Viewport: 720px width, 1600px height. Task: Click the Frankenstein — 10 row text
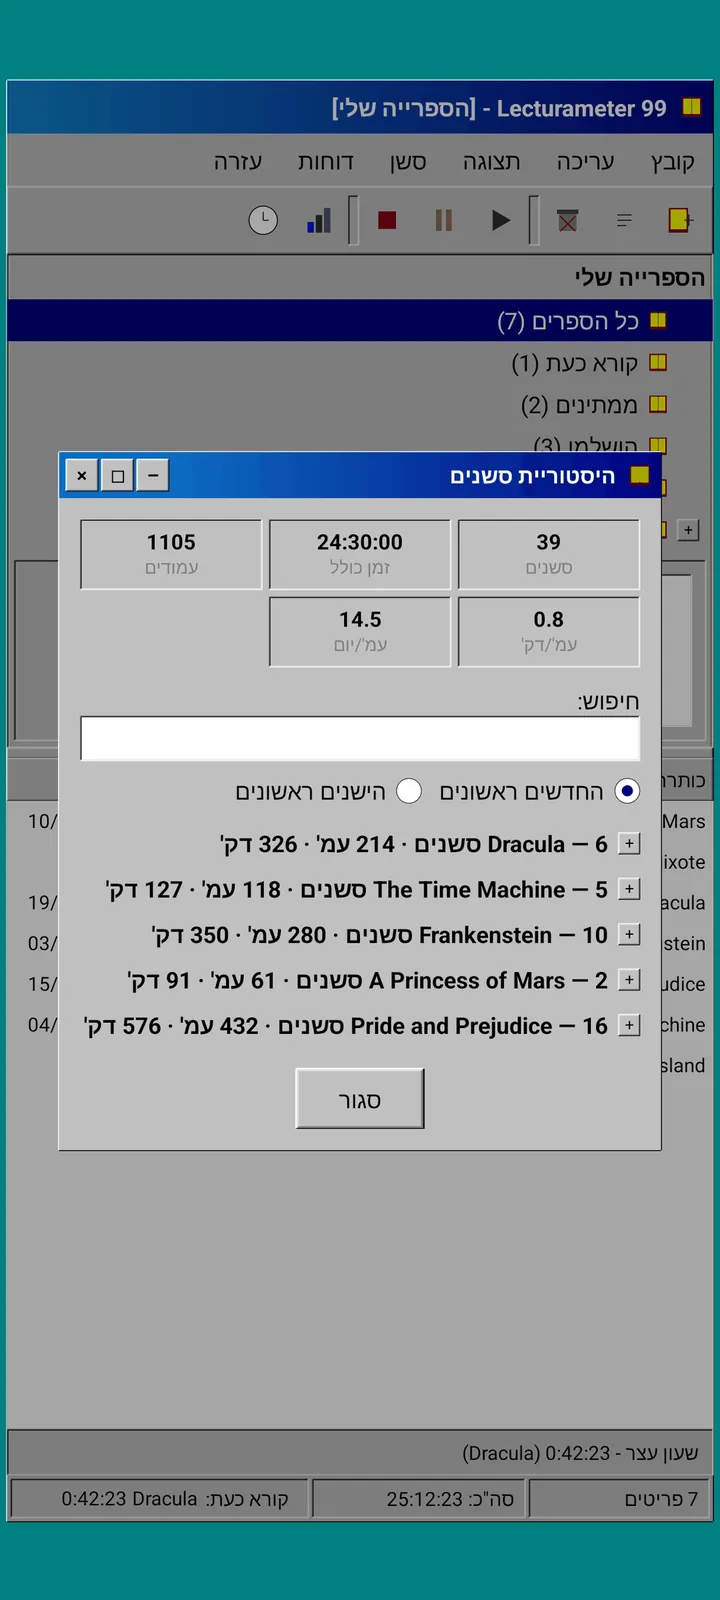coord(379,936)
